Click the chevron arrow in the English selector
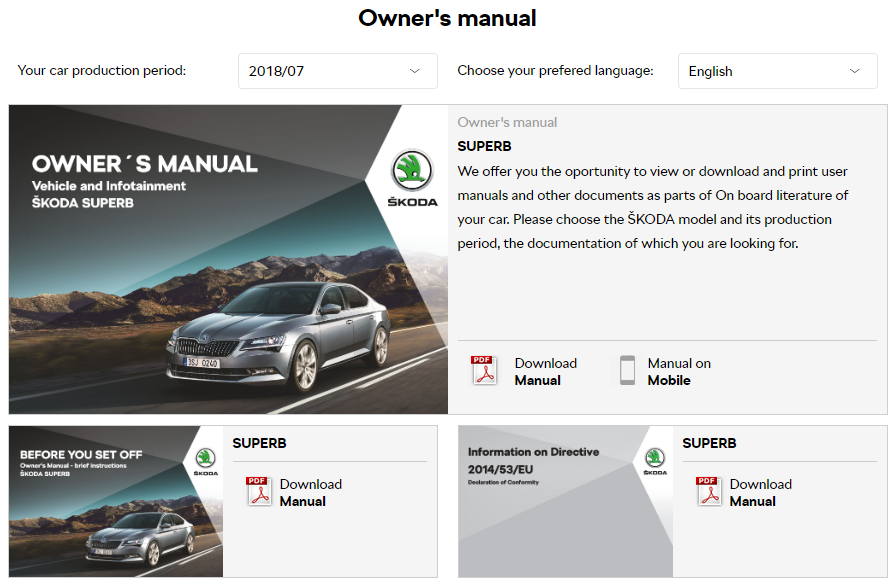Screen dimensions: 896x585 854,71
